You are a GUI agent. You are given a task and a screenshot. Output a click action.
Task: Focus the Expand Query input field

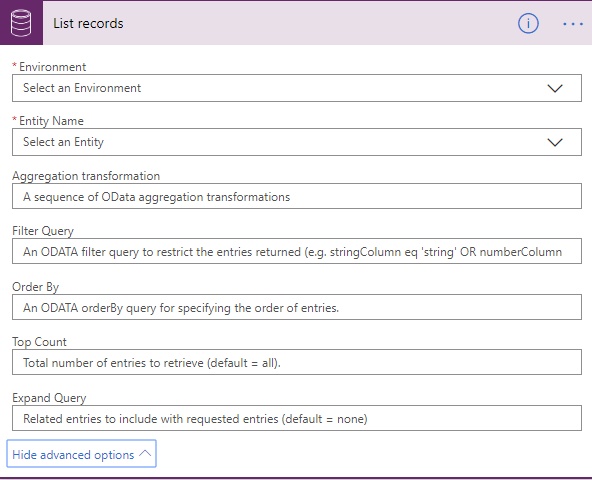pos(297,418)
